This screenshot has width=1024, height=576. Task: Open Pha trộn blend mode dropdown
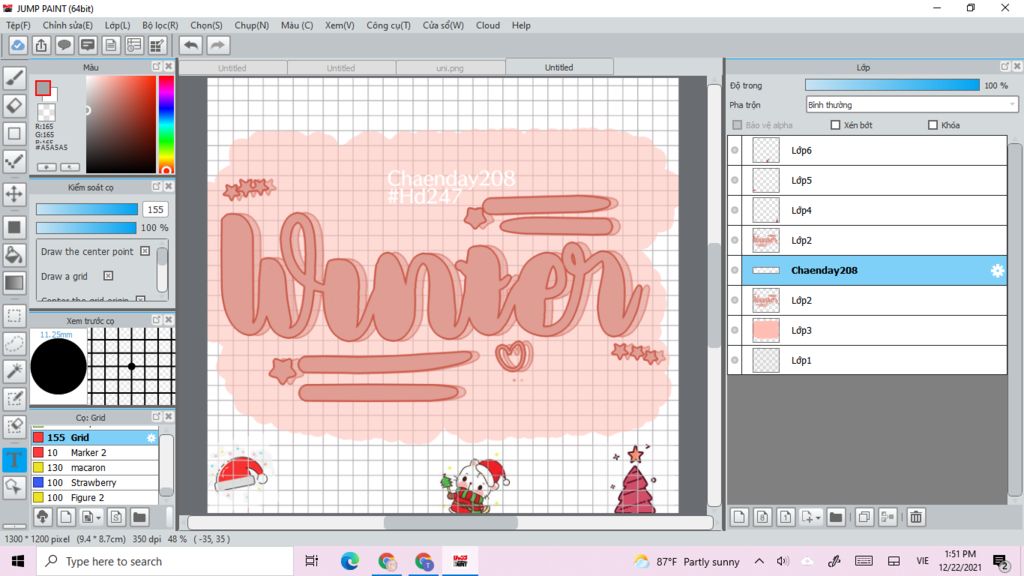(912, 104)
